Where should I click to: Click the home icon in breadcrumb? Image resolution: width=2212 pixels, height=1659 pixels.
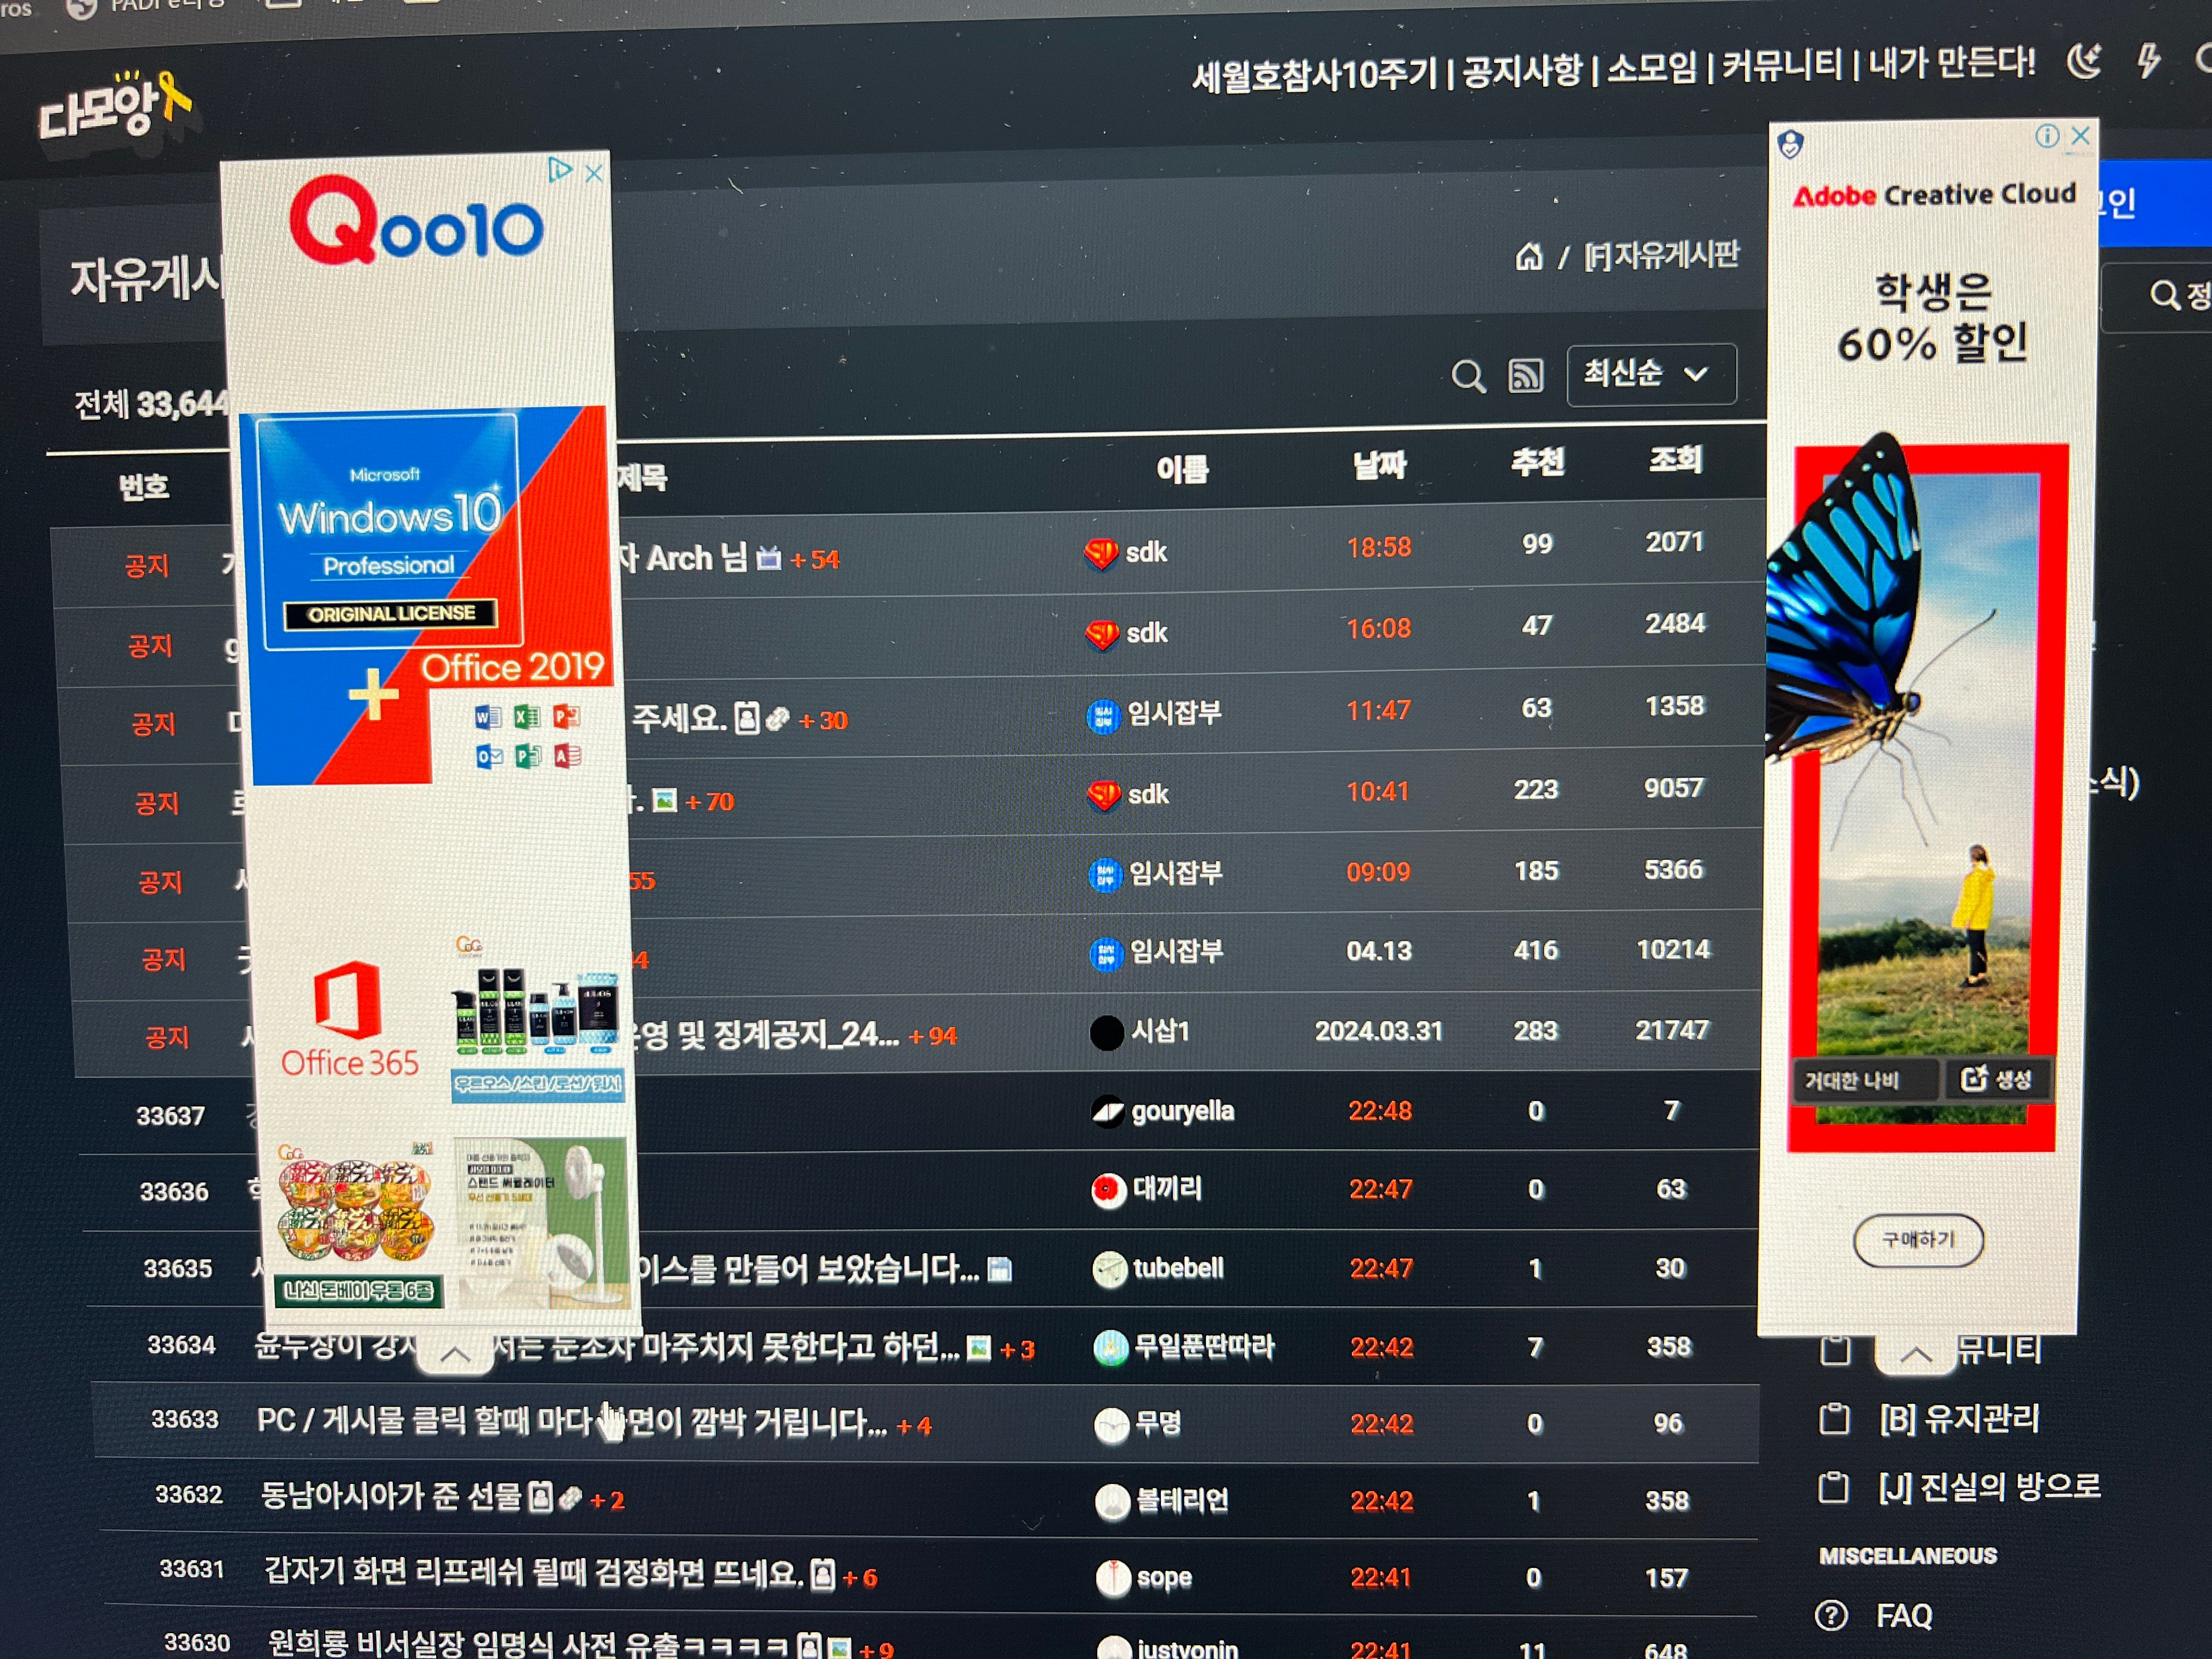(1528, 258)
